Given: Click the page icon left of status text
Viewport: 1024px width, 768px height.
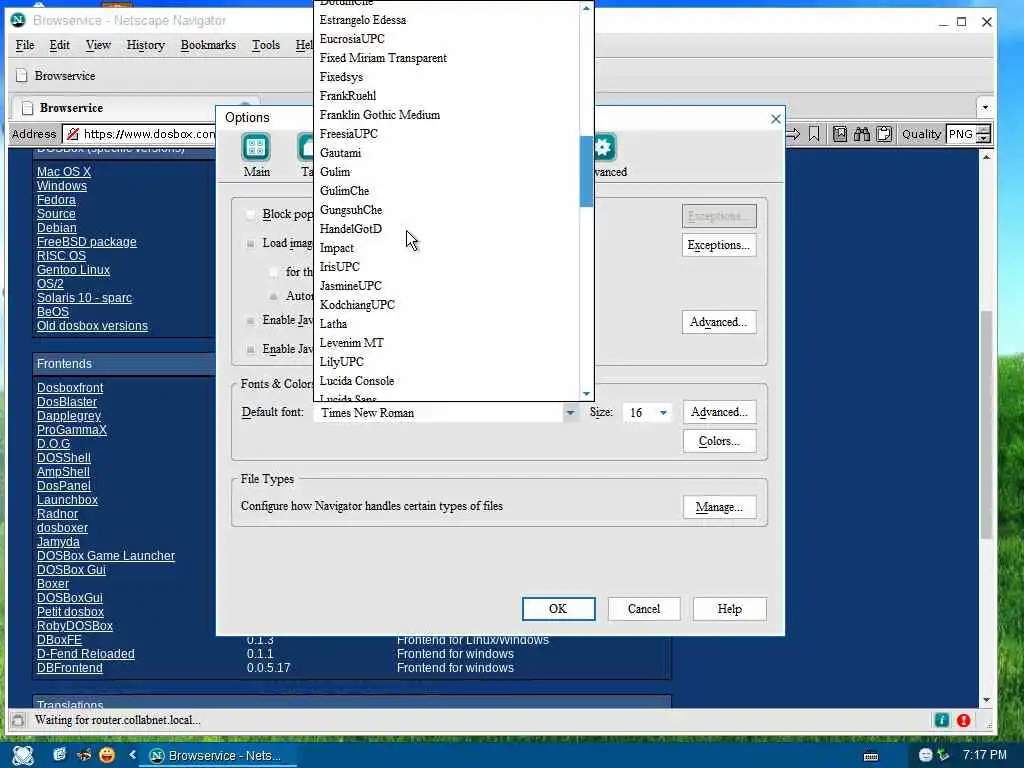Looking at the screenshot, I should click(x=18, y=720).
